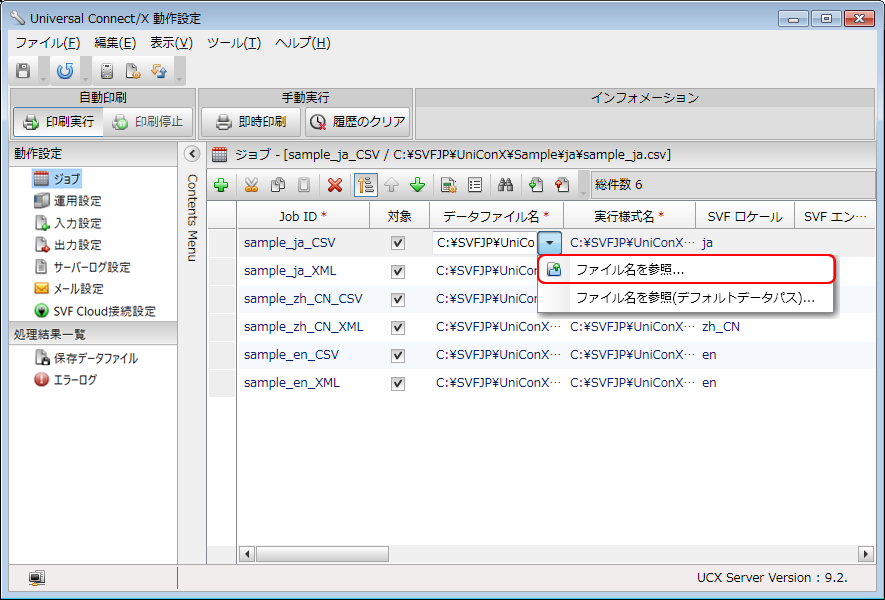Click the scrollbar right arrow

[865, 554]
